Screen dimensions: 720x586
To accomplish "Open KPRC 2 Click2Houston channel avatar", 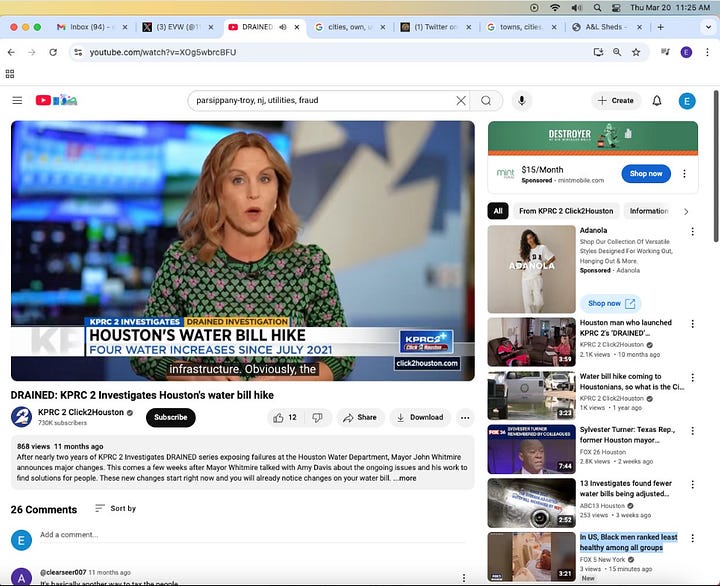I will coord(21,417).
